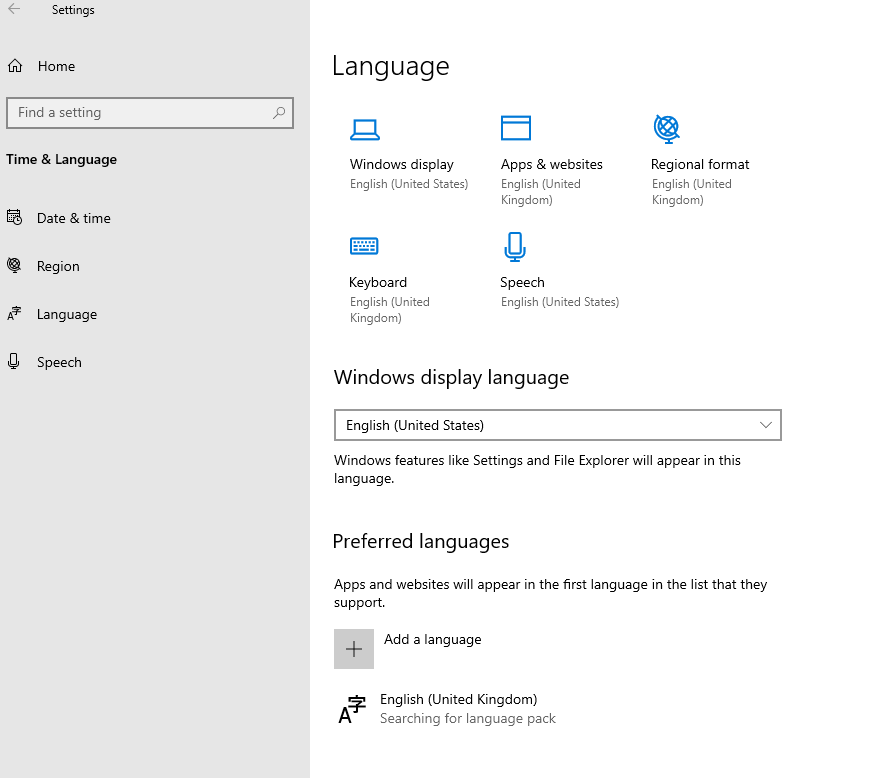Viewport: 872px width, 778px height.
Task: Click the Speech microphone icon in sidebar
Action: point(14,361)
